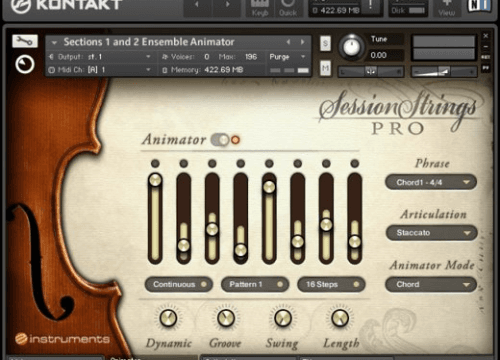Screen dimensions: 500x360
Task: Open the Phrase dropdown showing Chord1 - 4/4
Action: pyautogui.click(x=431, y=182)
